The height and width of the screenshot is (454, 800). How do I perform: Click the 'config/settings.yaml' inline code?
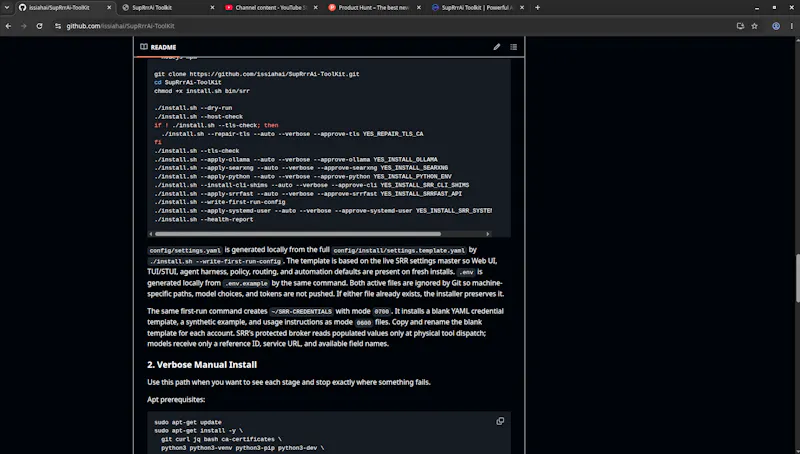click(185, 250)
